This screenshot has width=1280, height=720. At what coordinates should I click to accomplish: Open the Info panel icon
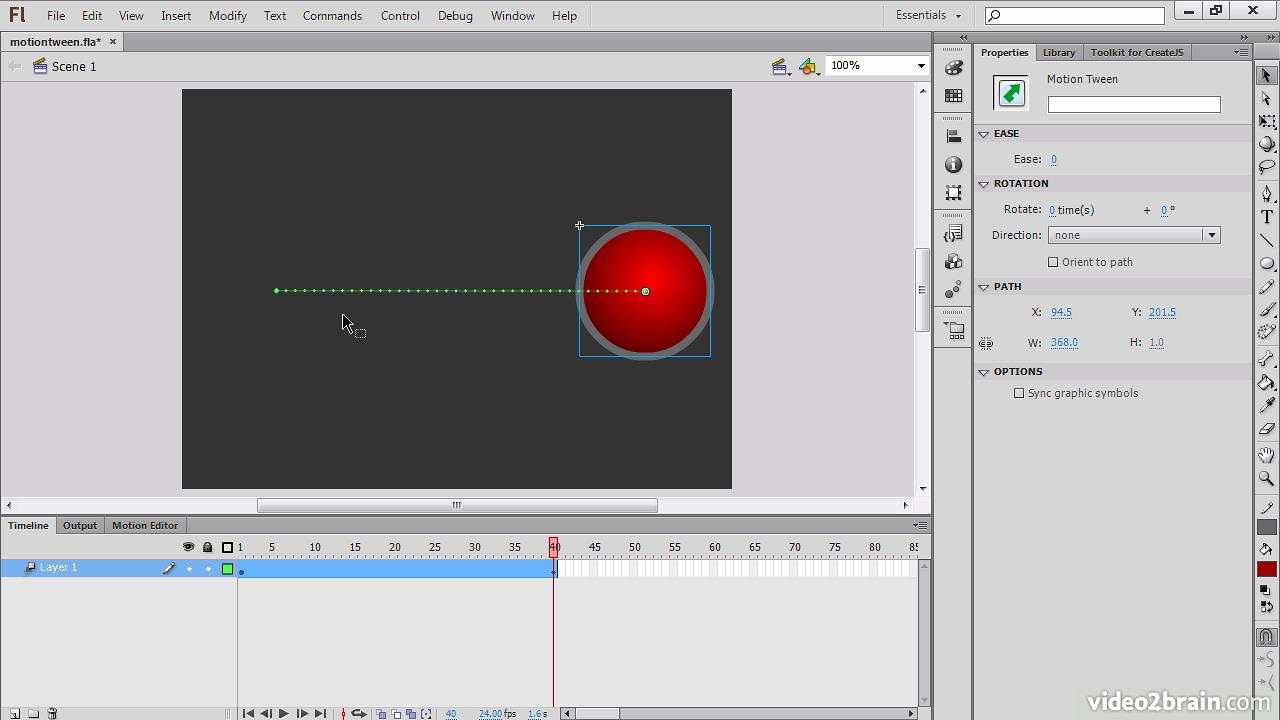[x=954, y=164]
